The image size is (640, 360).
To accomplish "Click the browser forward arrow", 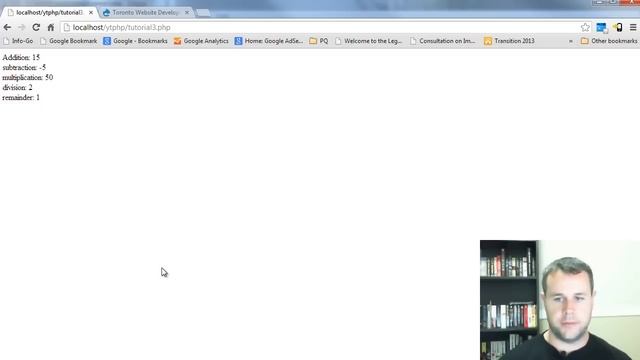I will pyautogui.click(x=22, y=27).
